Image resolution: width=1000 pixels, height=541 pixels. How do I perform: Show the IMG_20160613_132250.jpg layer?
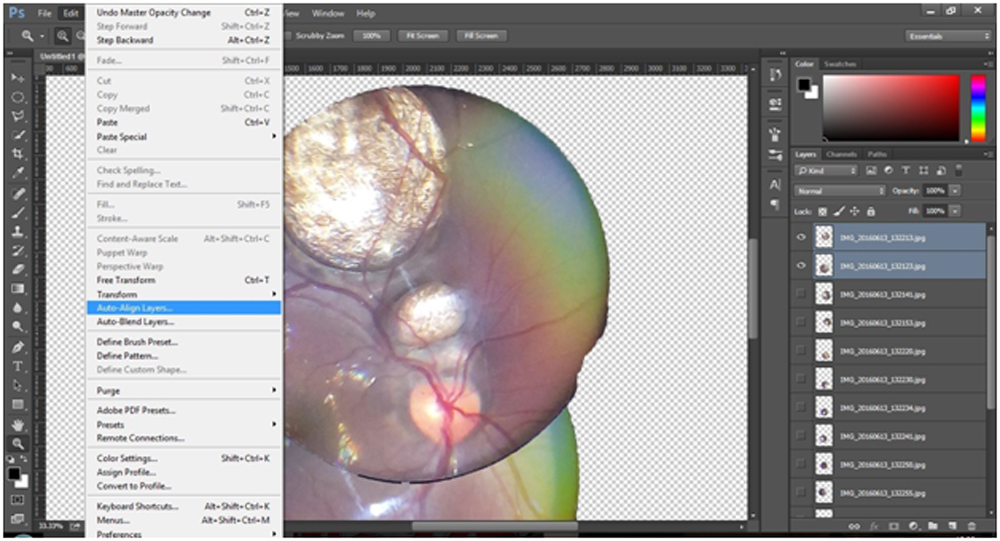[x=801, y=464]
